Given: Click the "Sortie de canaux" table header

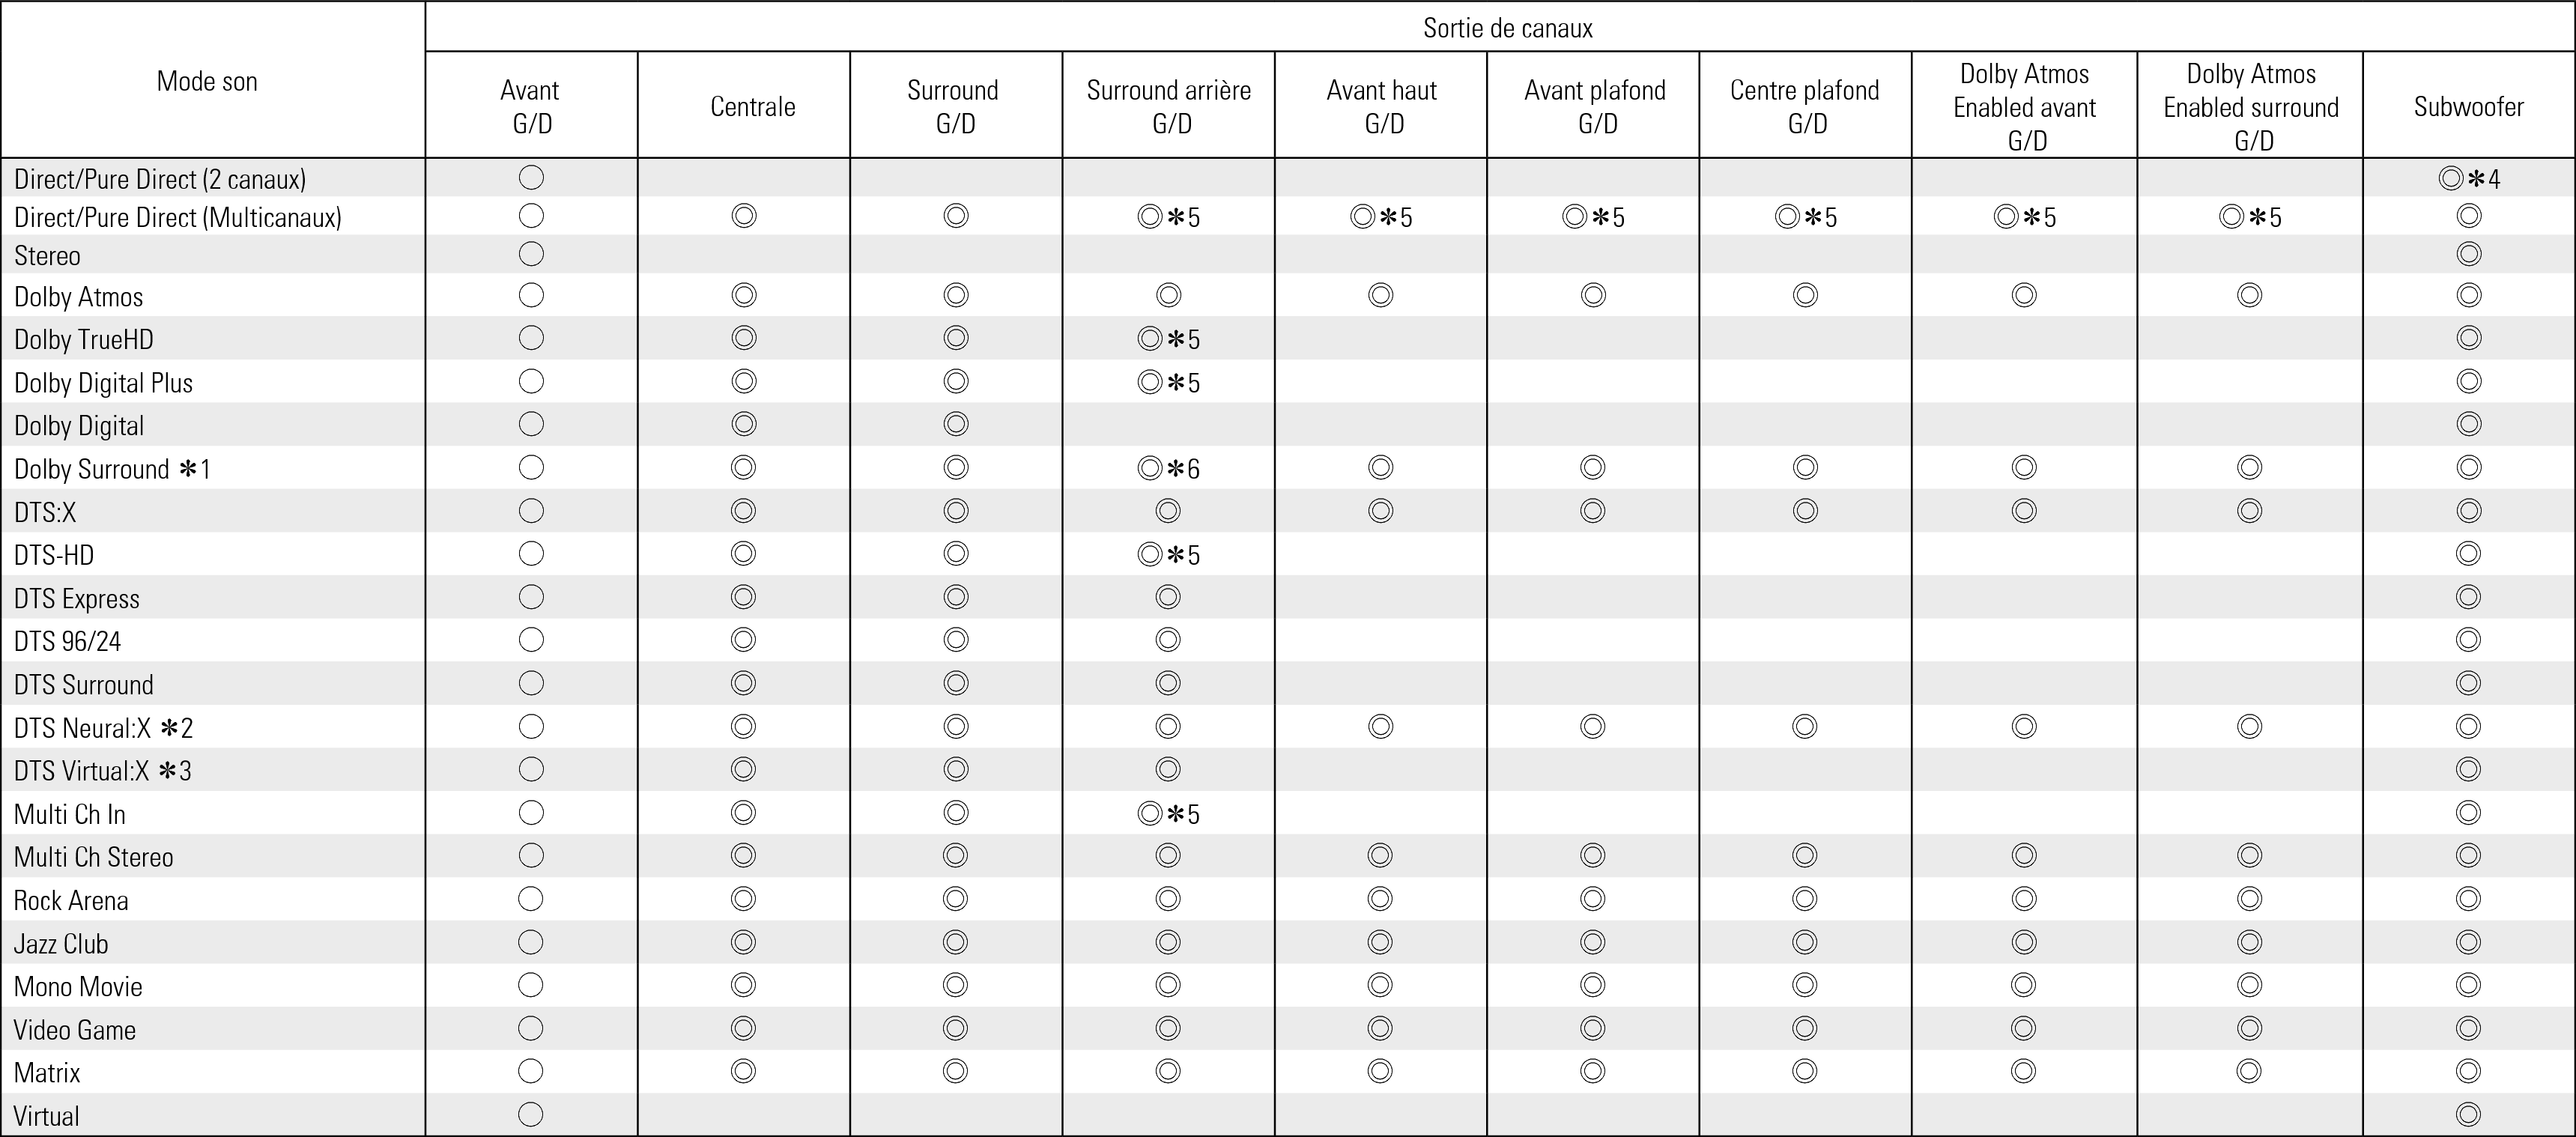Looking at the screenshot, I should (1507, 28).
